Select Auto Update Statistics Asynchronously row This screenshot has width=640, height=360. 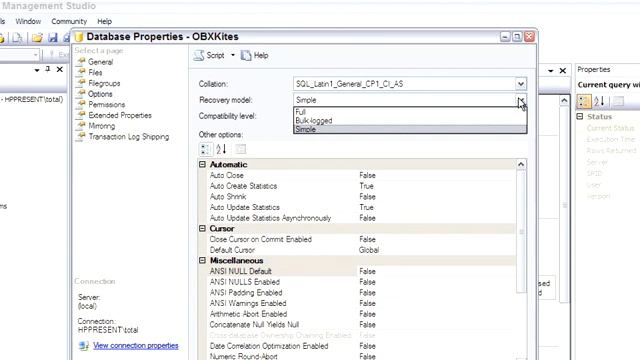pyautogui.click(x=362, y=218)
